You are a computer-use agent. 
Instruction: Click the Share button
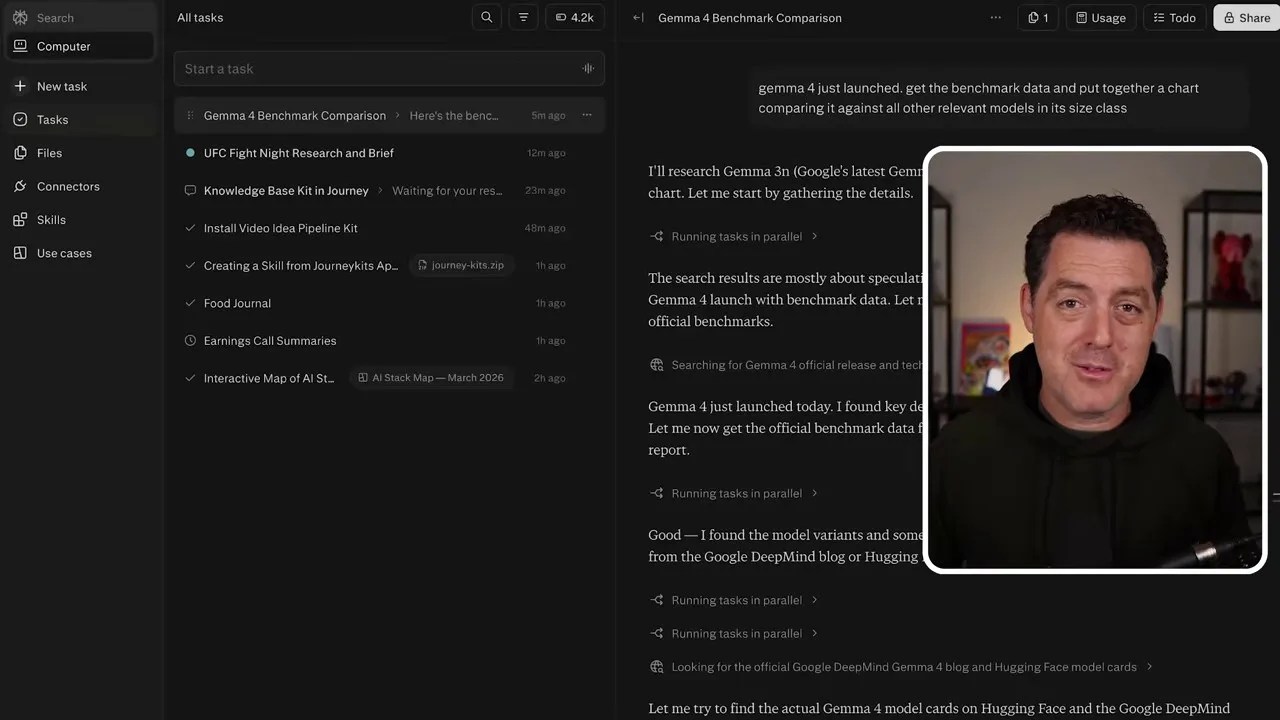(1247, 18)
